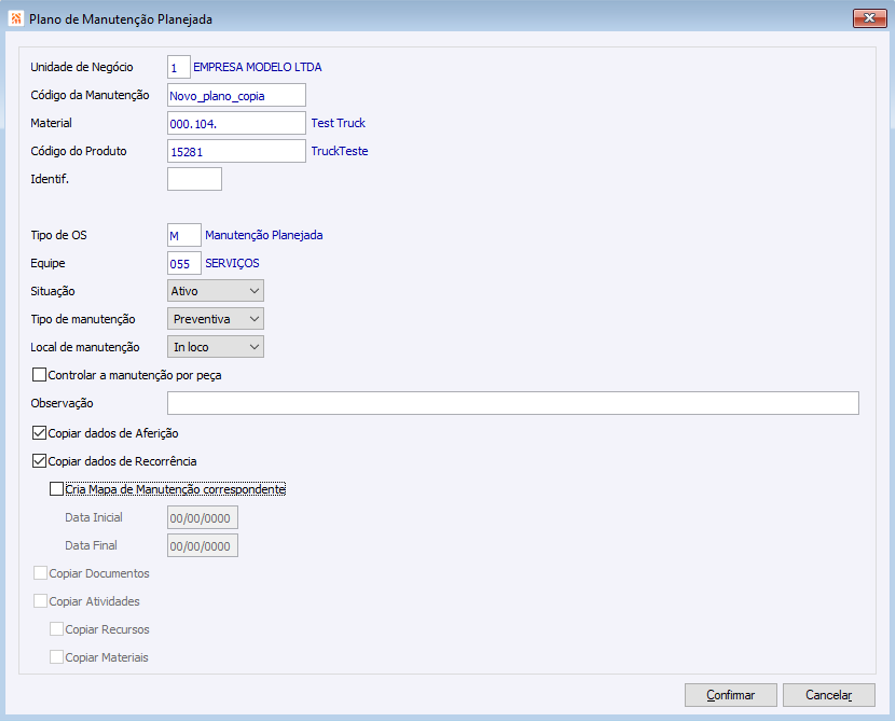895x721 pixels.
Task: Click the Local de manutenção label
Action: click(85, 347)
